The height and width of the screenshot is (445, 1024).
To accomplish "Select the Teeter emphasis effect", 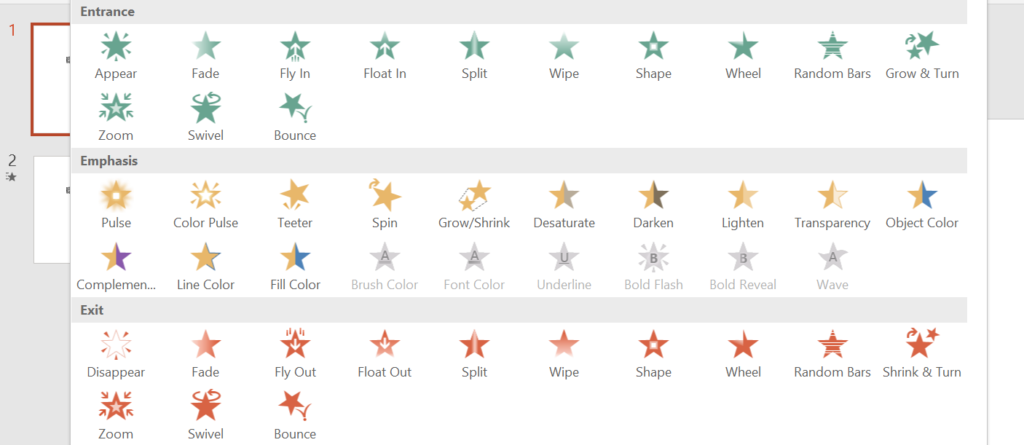I will click(x=295, y=205).
